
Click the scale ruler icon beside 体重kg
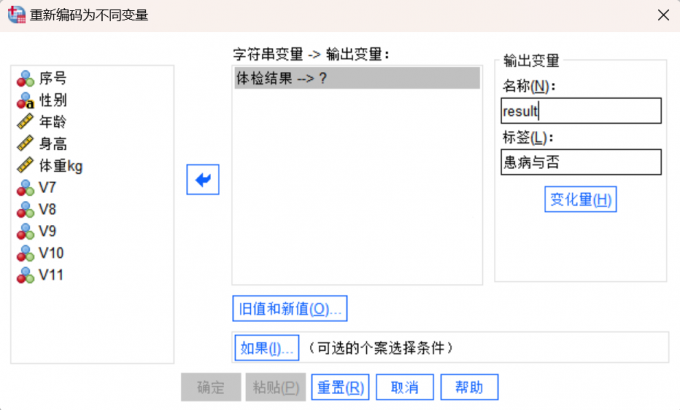[x=25, y=165]
